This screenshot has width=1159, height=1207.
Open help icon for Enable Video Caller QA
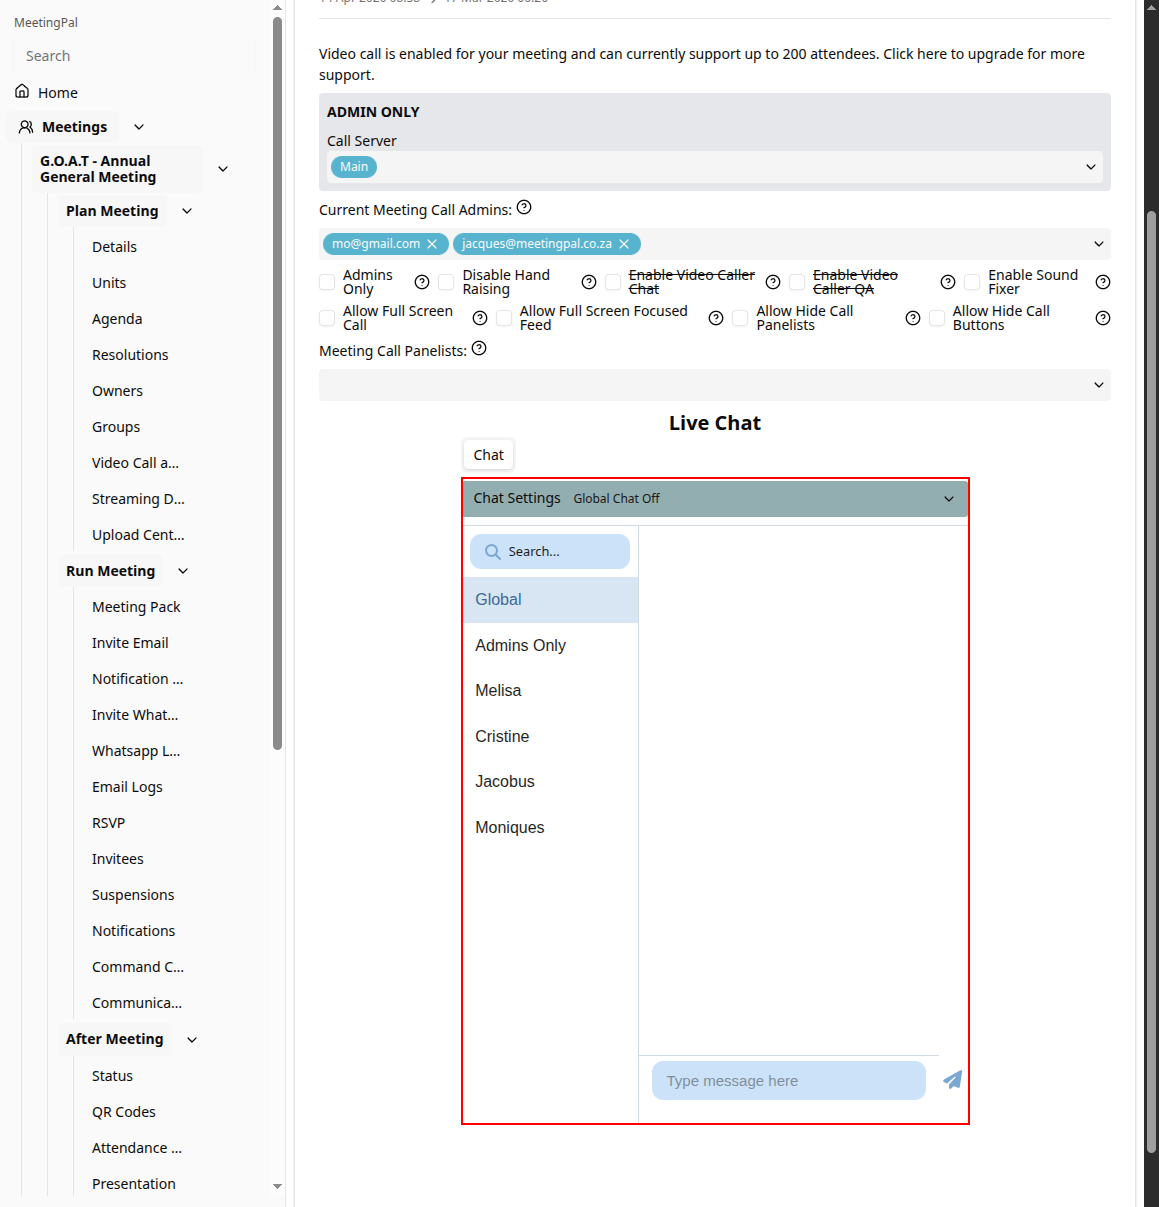click(948, 282)
